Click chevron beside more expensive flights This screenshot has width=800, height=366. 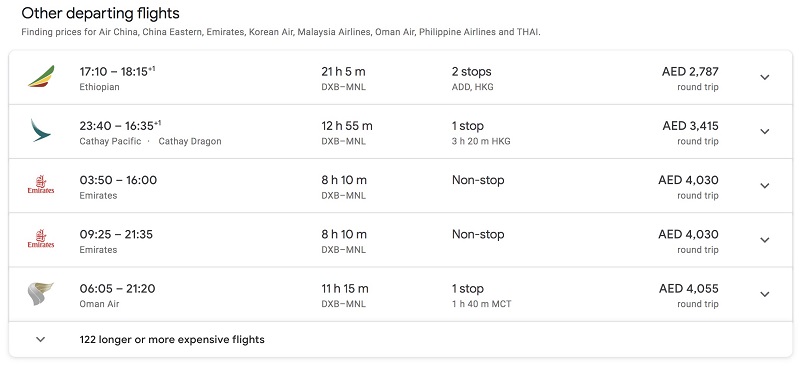41,339
